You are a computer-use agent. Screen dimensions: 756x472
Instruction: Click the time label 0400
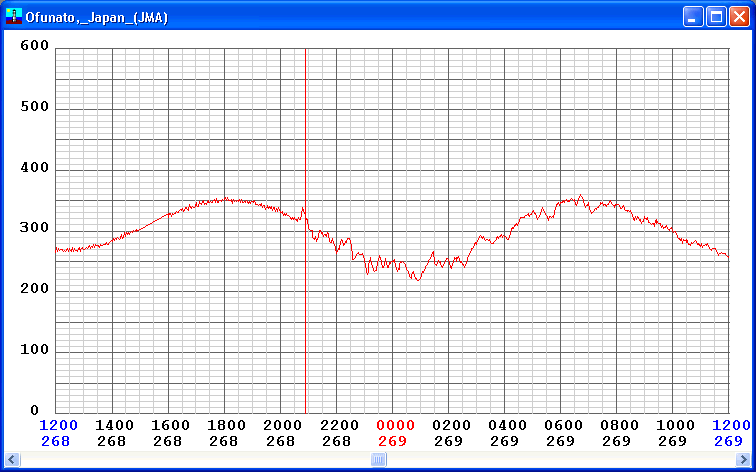507,425
